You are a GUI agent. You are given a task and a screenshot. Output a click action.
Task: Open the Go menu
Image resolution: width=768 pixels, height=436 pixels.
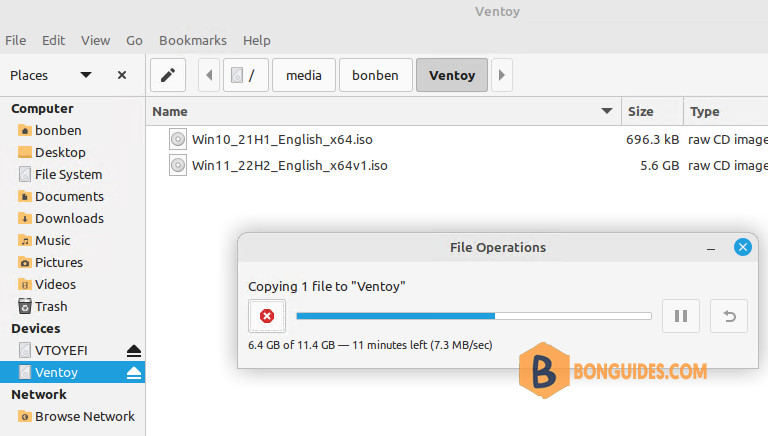coord(134,40)
